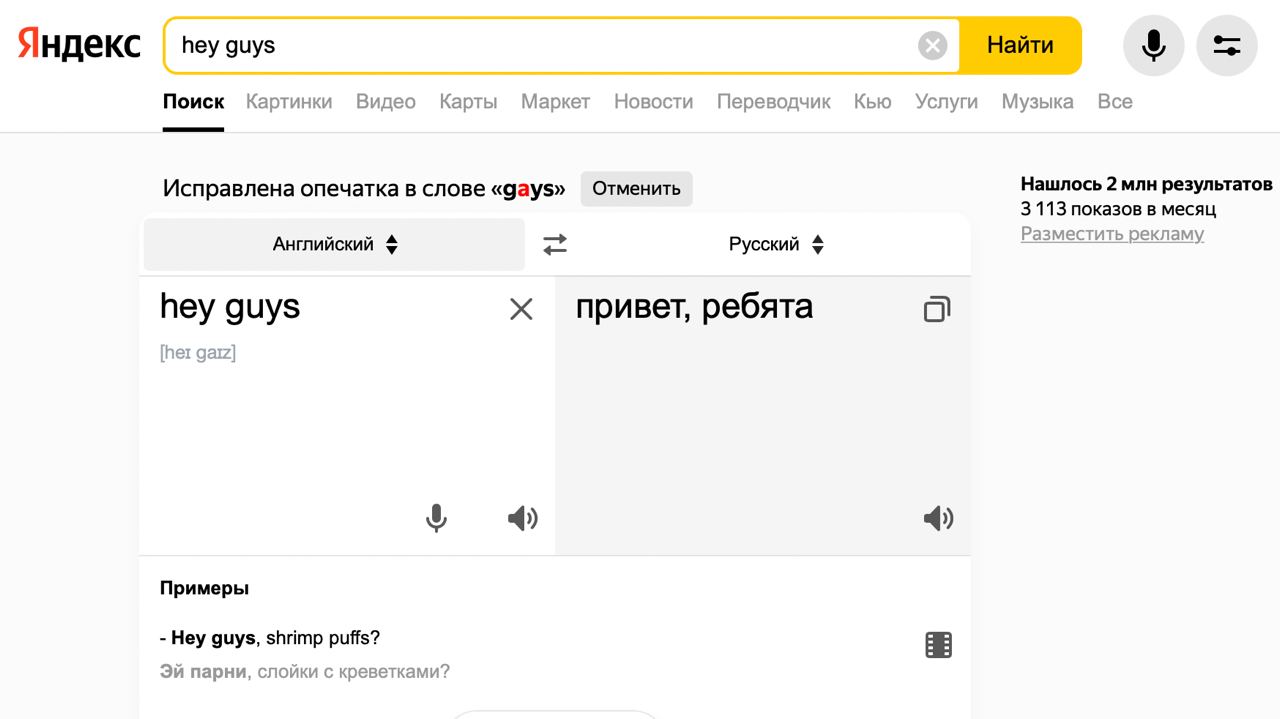Switch to the Картинки tab
This screenshot has width=1280, height=719.
(x=289, y=101)
